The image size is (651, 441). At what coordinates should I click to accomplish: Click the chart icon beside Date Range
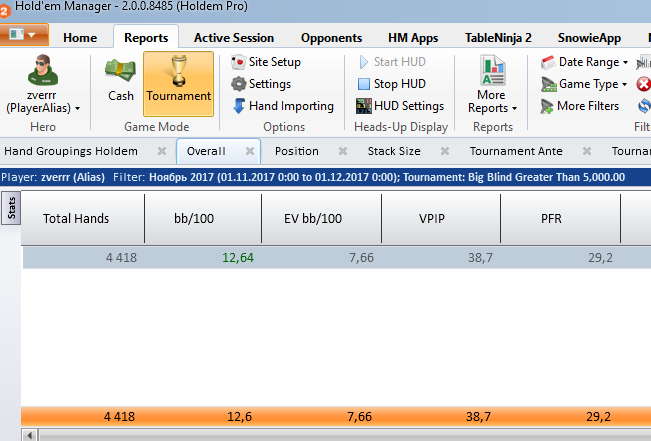click(x=644, y=62)
